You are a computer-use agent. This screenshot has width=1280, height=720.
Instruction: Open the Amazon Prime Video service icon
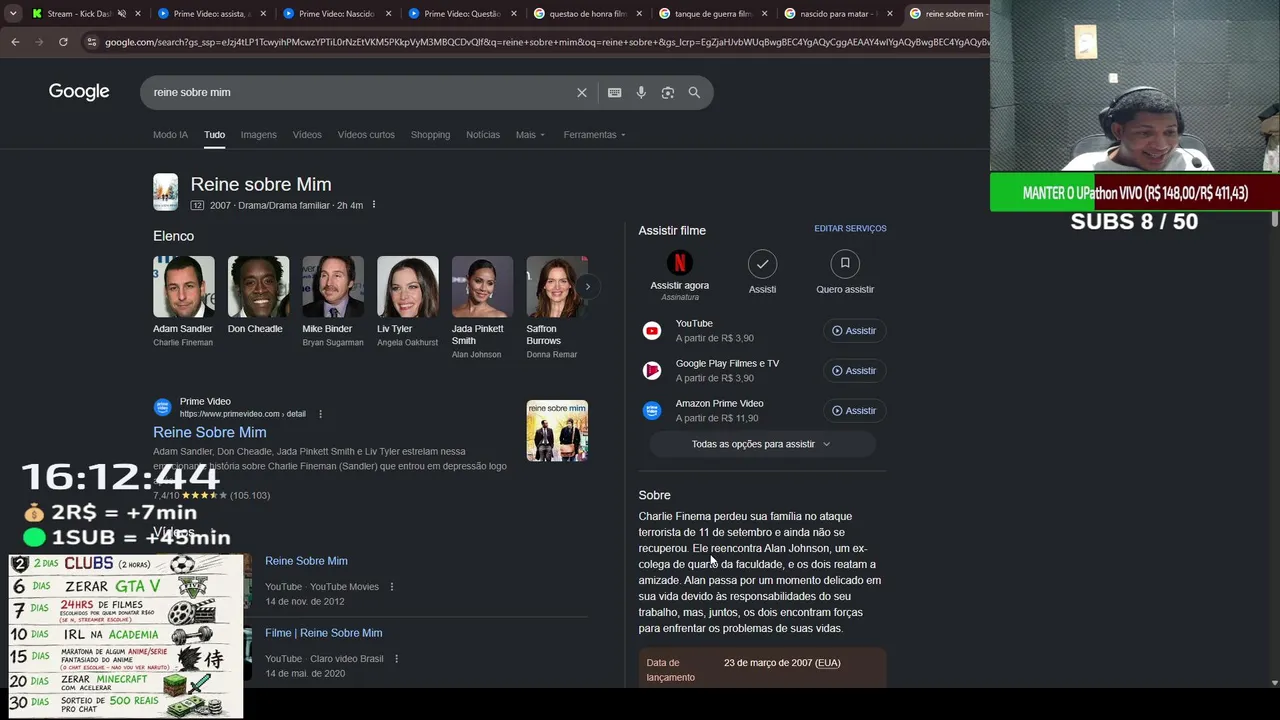click(x=652, y=411)
